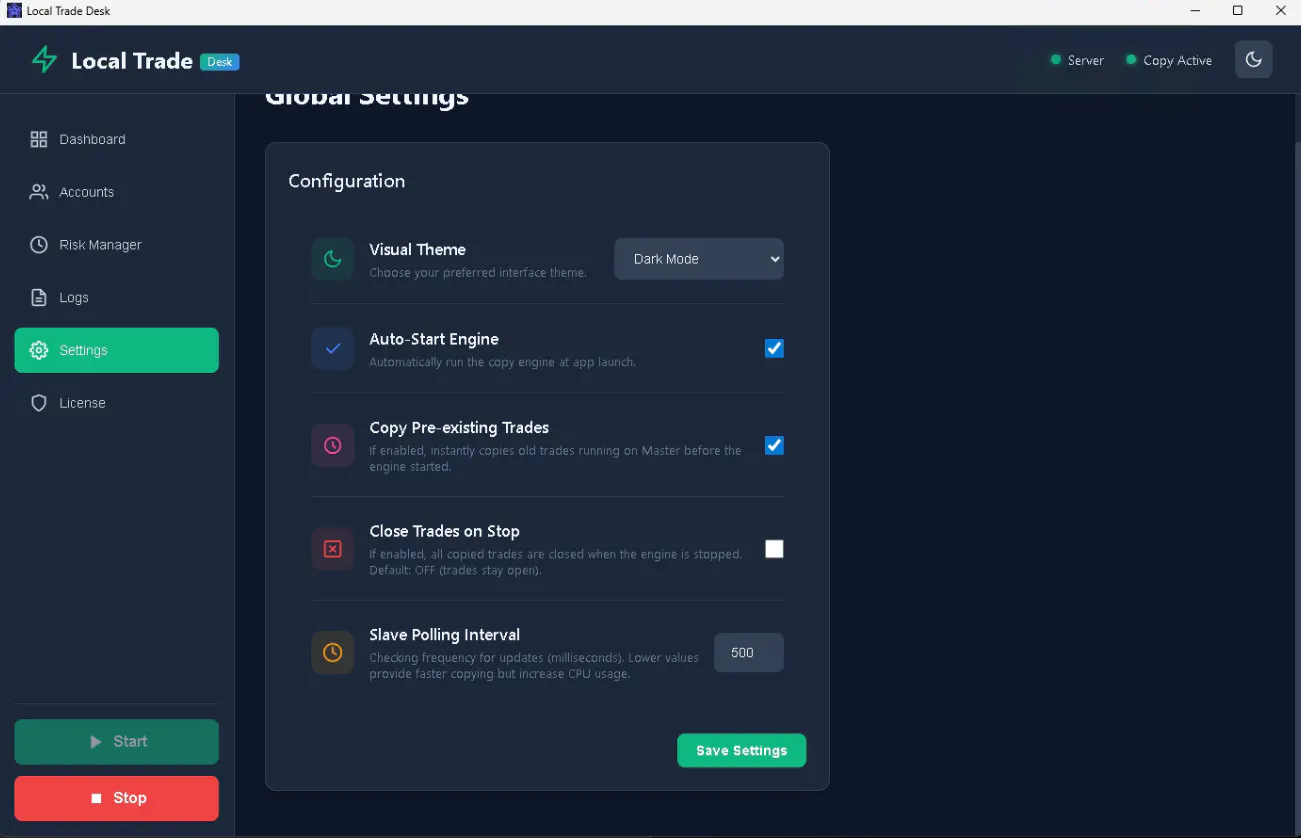Click the Accounts people icon
This screenshot has height=838, width=1301.
pyautogui.click(x=39, y=192)
